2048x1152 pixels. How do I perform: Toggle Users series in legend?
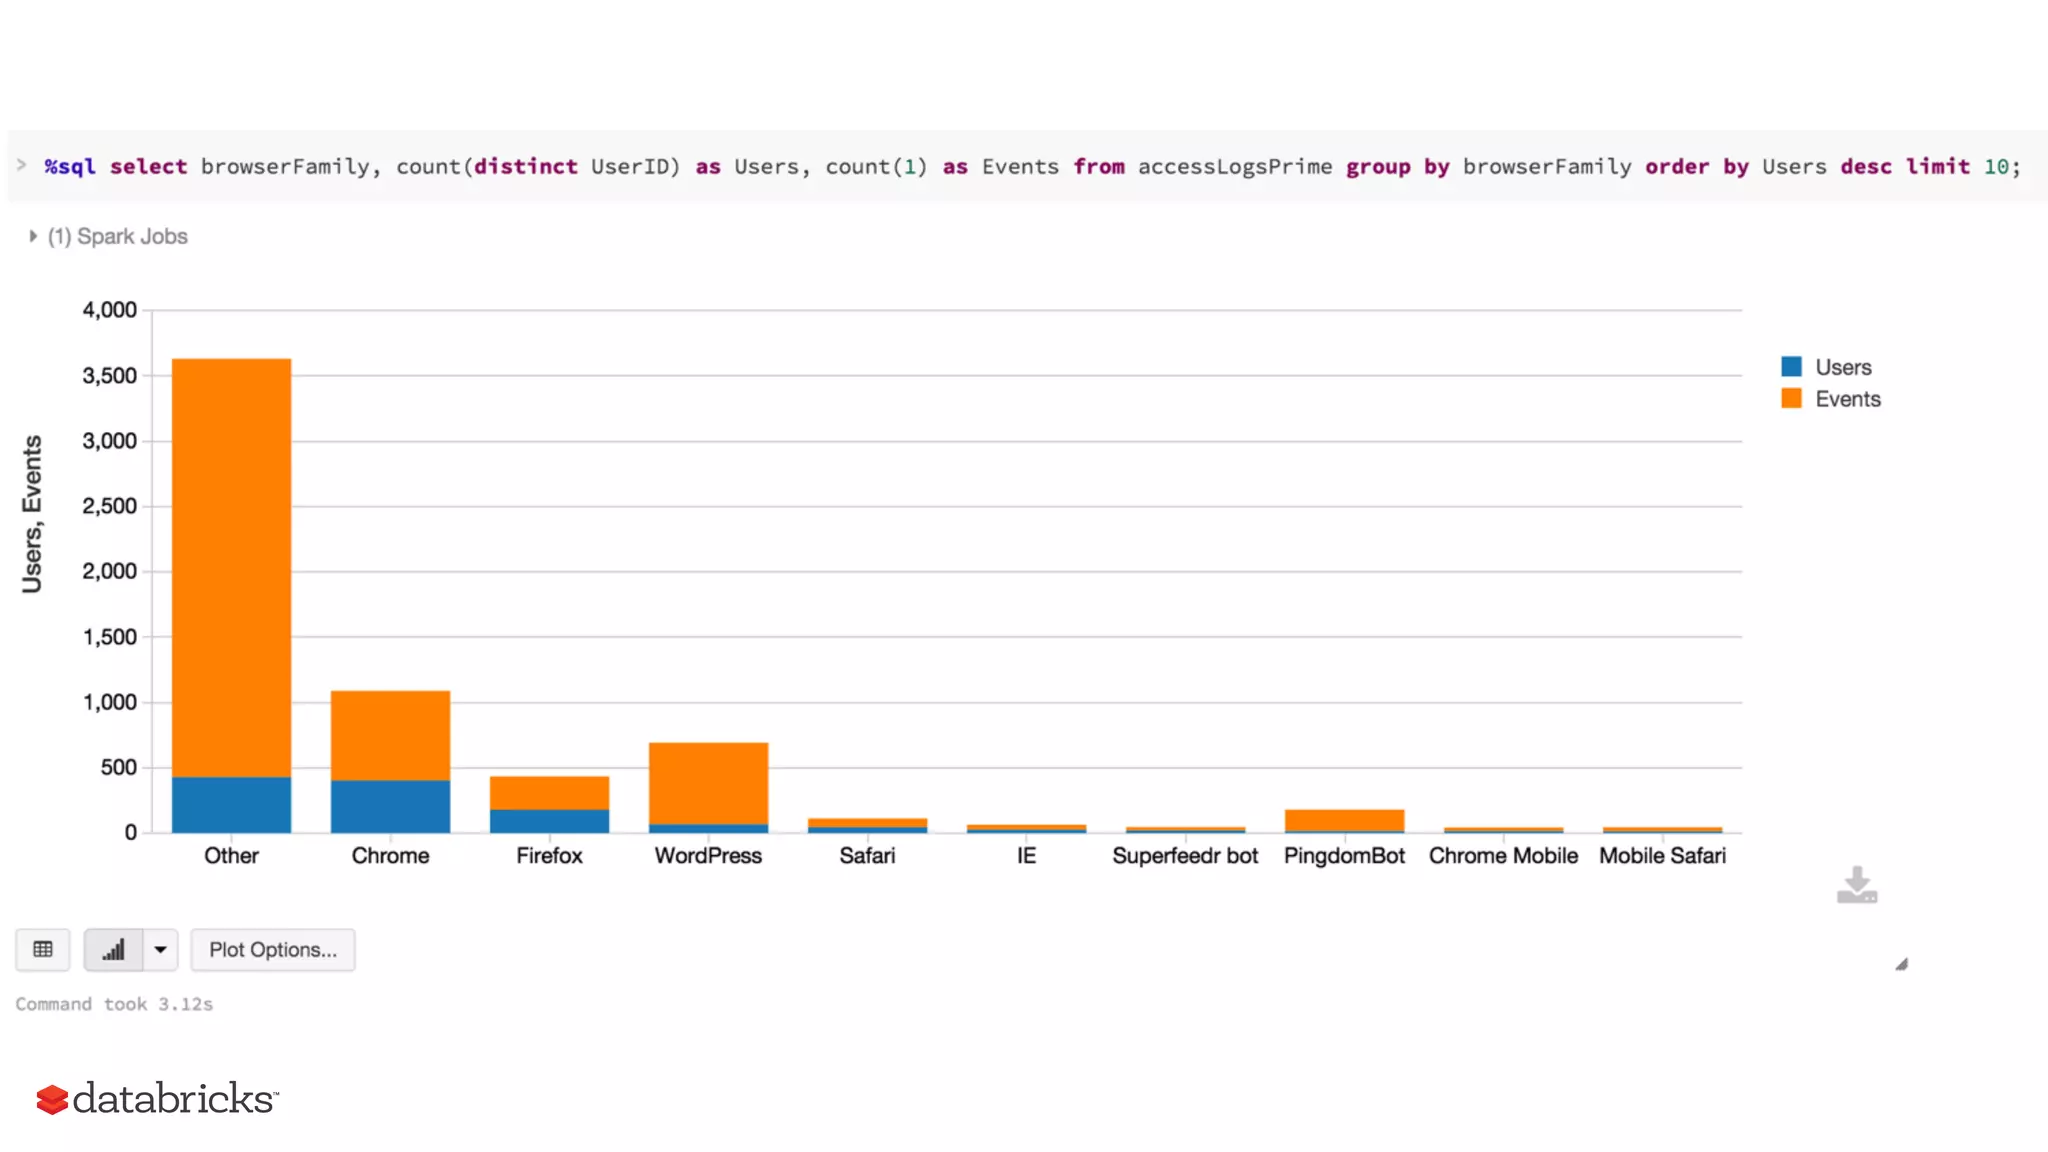(x=1842, y=367)
